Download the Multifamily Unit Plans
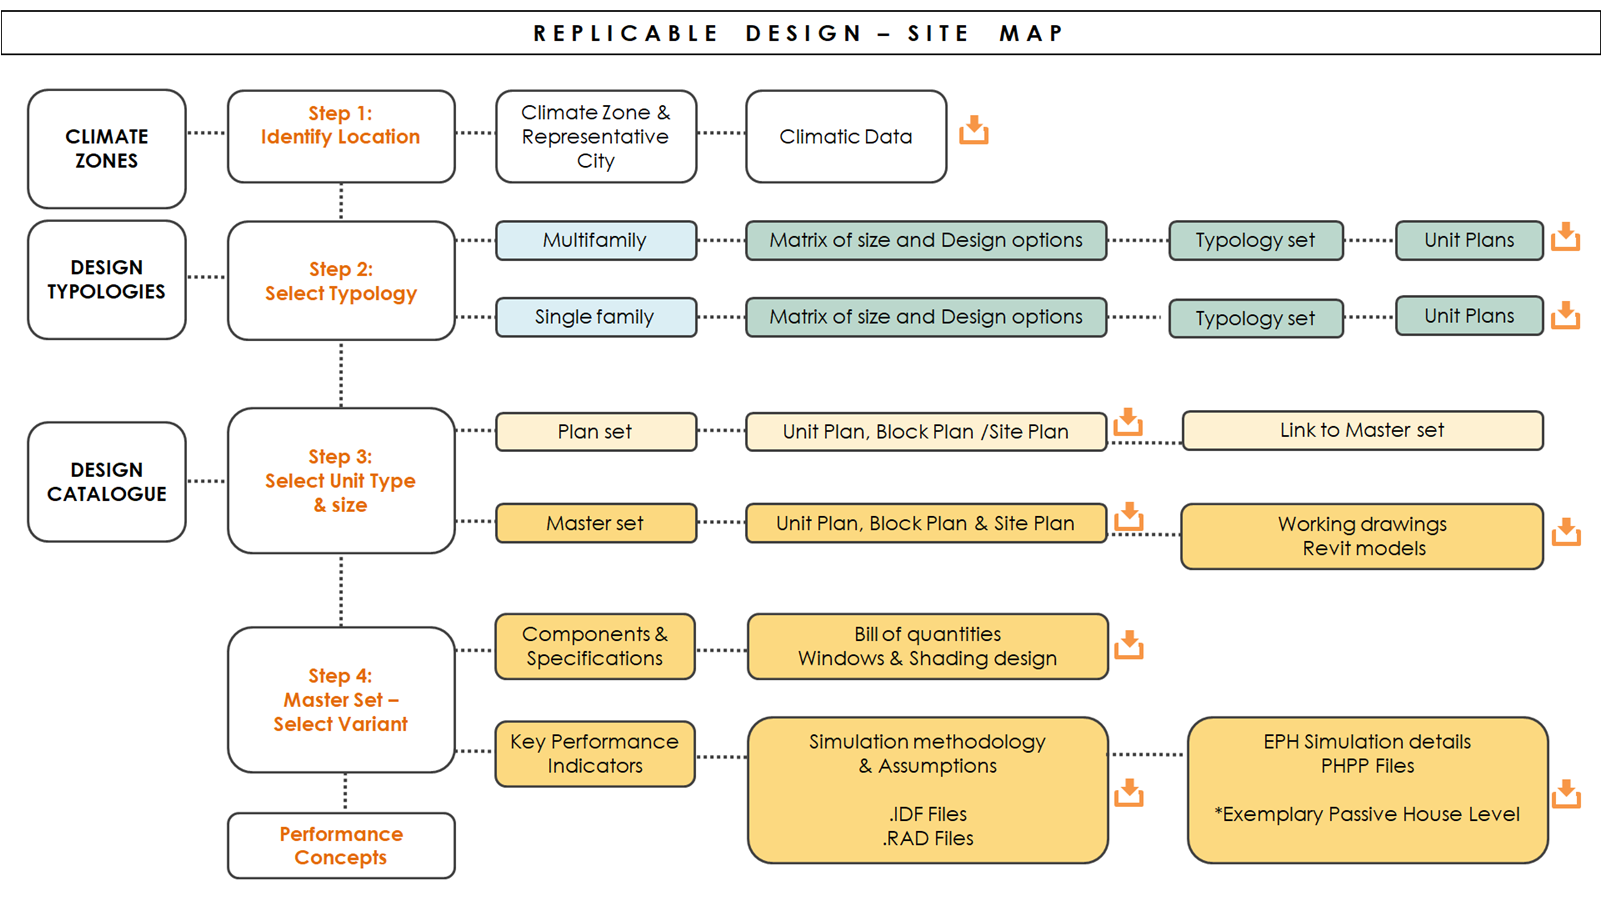Image resolution: width=1602 pixels, height=902 pixels. pyautogui.click(x=1565, y=237)
